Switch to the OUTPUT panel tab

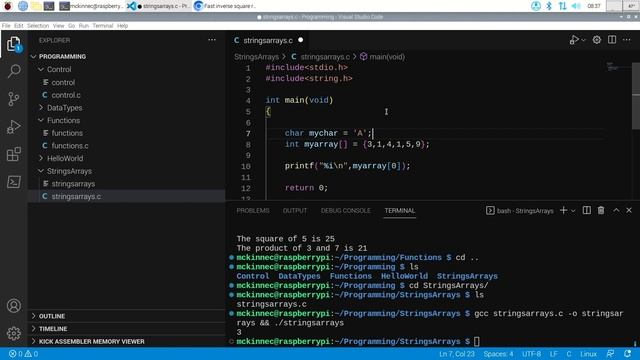(295, 211)
